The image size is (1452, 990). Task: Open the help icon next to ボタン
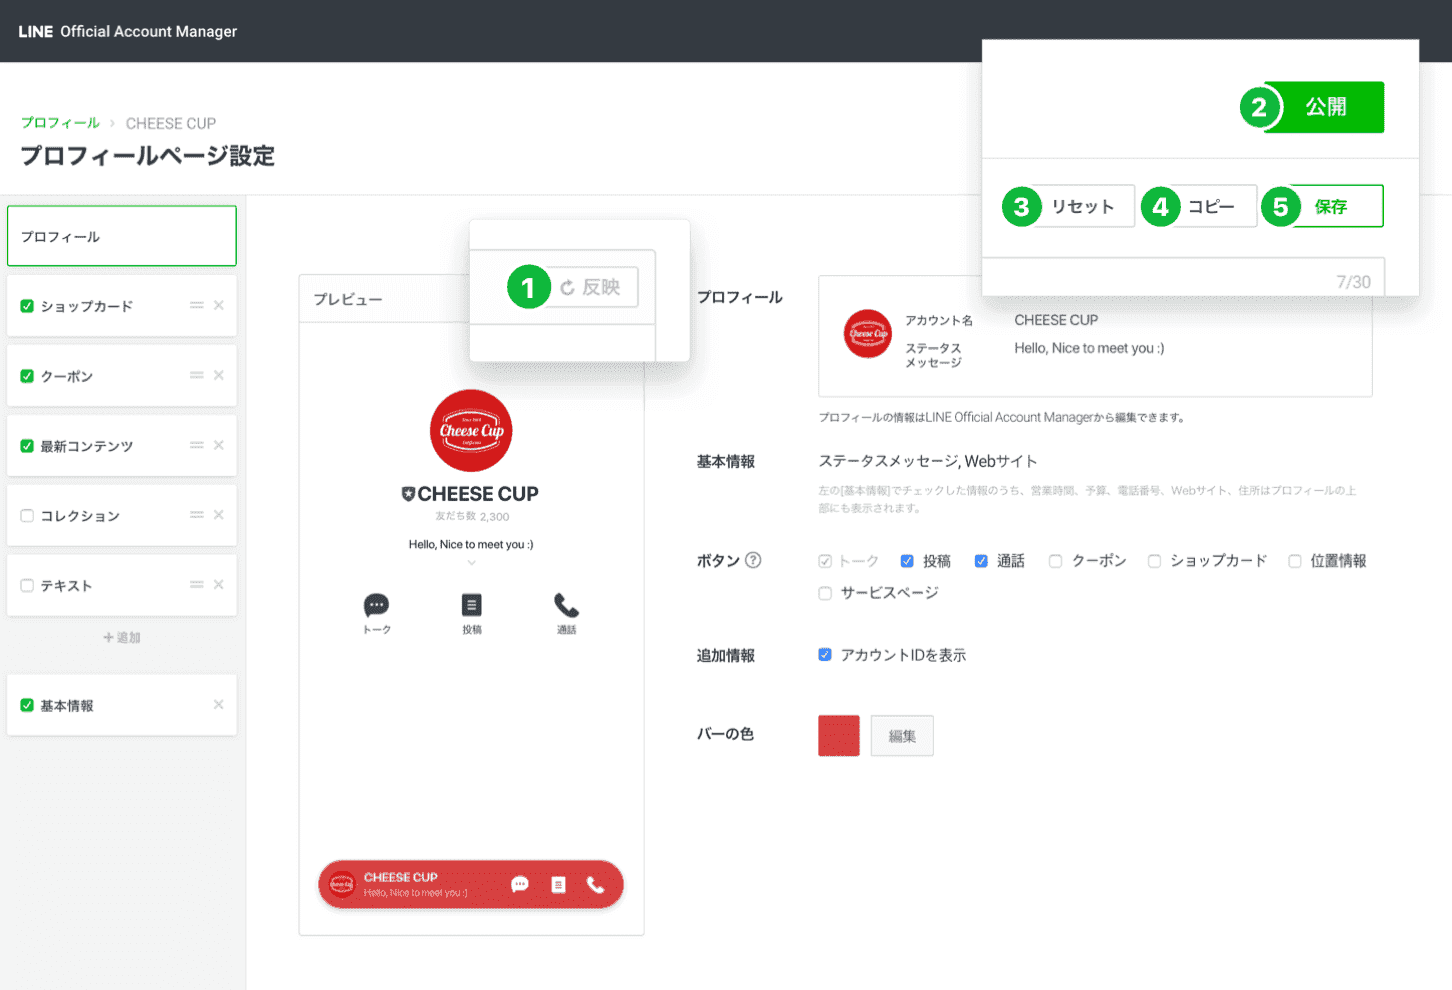753,560
